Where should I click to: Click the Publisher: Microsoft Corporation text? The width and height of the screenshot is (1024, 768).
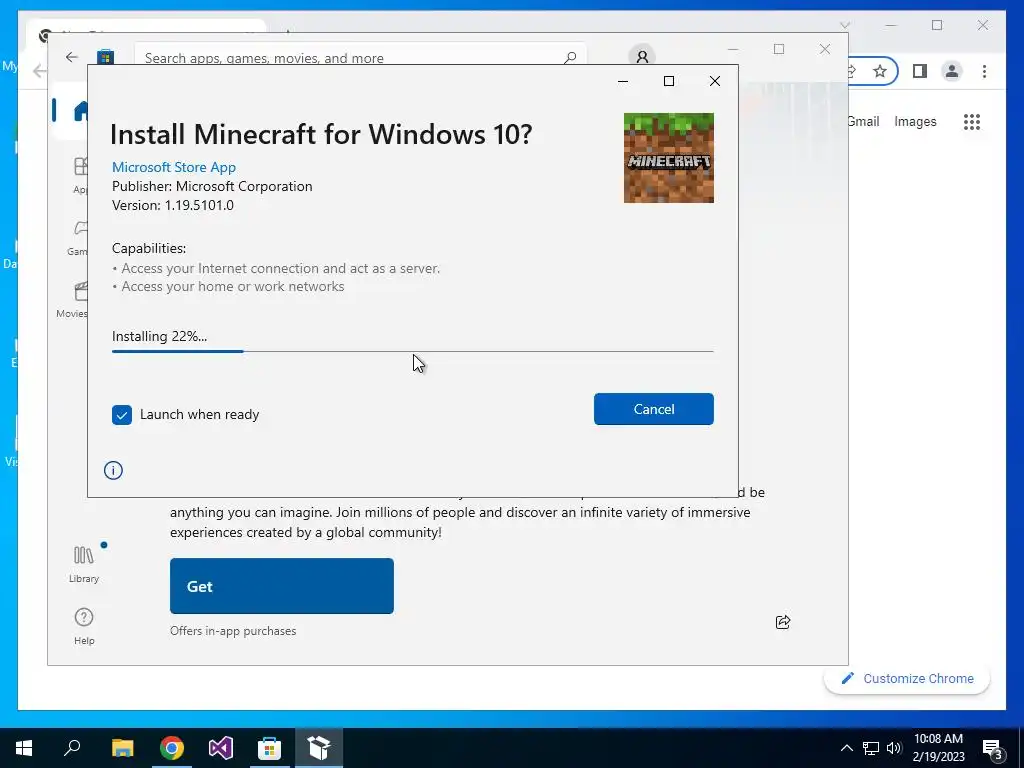[212, 186]
